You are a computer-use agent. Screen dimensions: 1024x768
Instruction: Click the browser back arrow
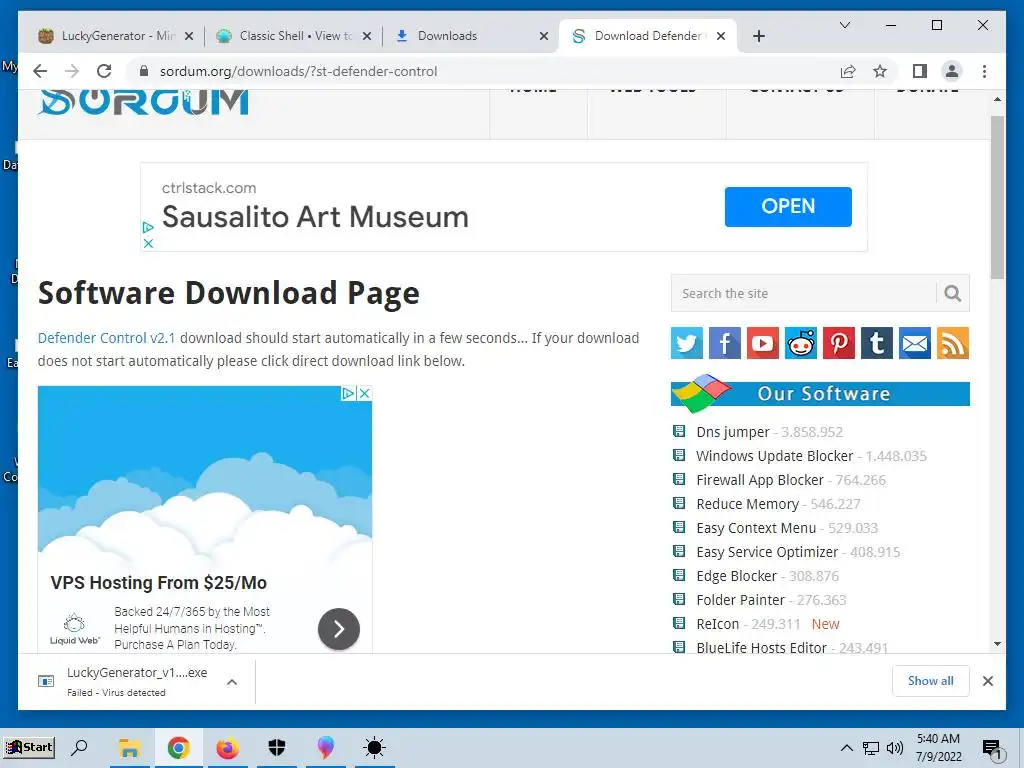coord(40,71)
